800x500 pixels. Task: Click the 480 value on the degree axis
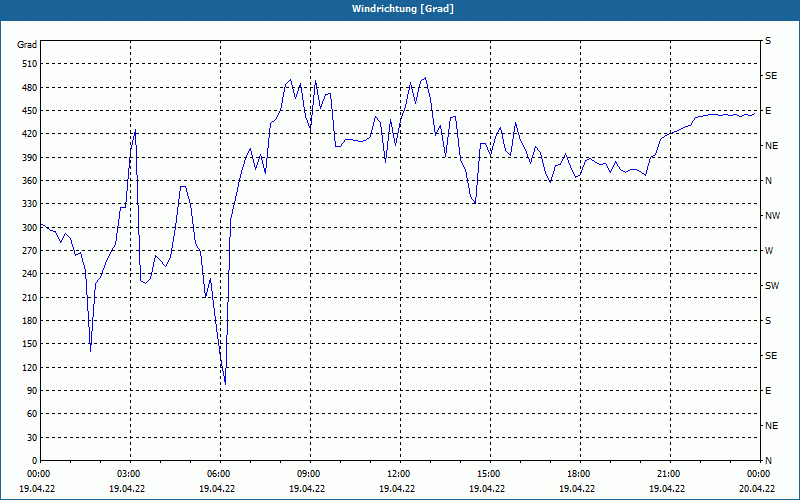pos(30,88)
